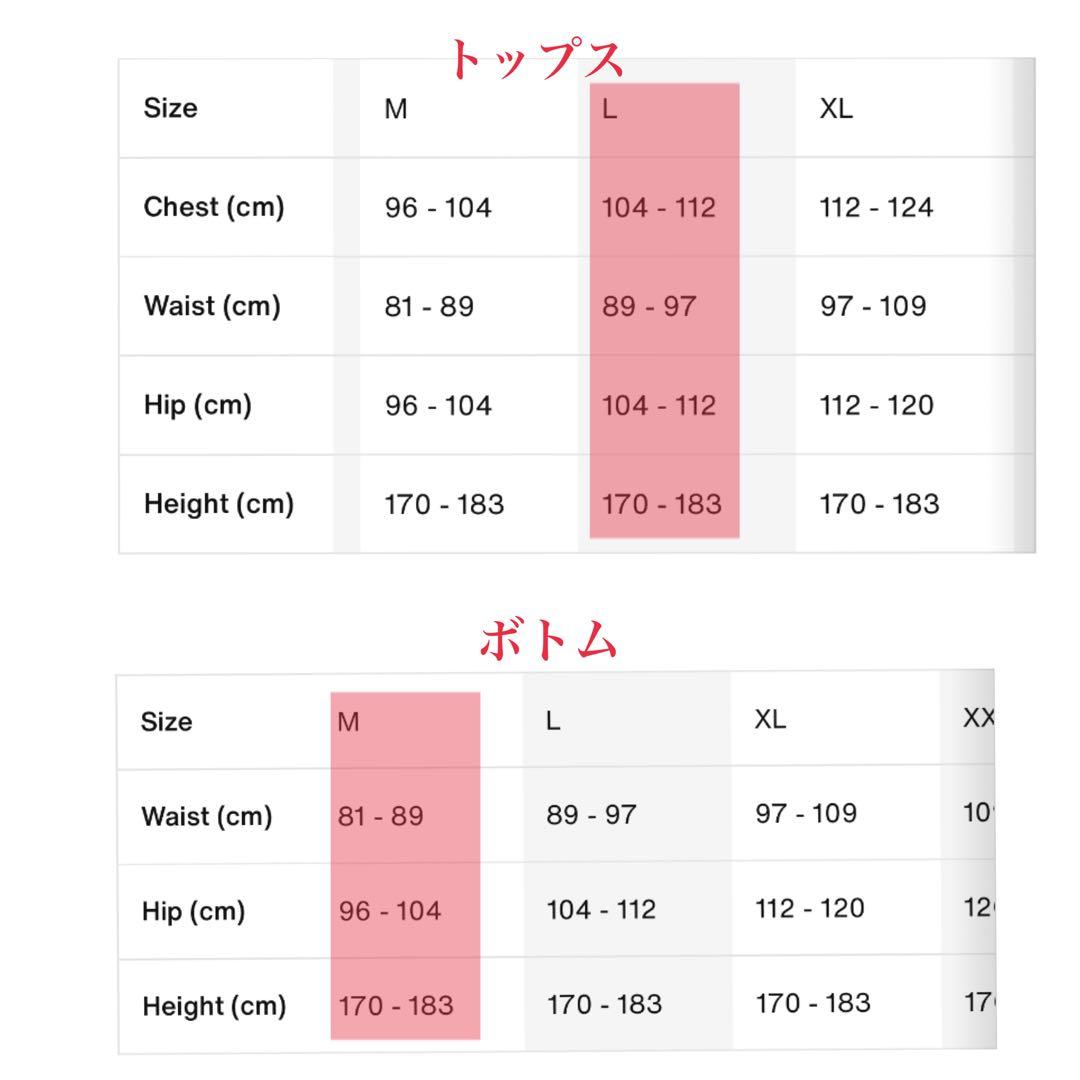Select the chest value 112 - 124
1080x1080 pixels.
pos(876,208)
